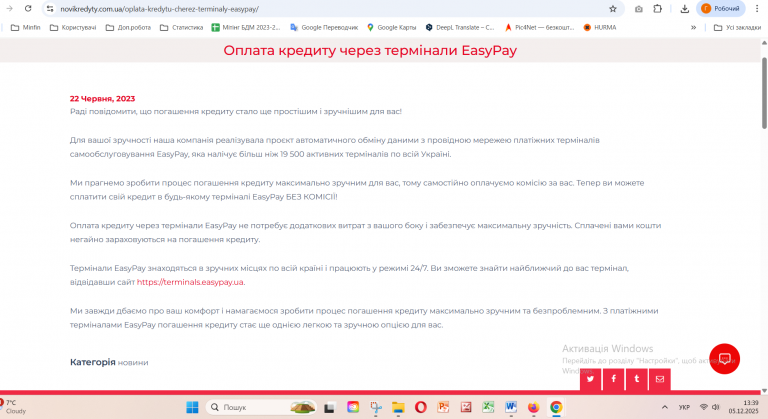This screenshot has width=768, height=419.
Task: Follow the terminals.easypay.ua link
Action: [190, 282]
